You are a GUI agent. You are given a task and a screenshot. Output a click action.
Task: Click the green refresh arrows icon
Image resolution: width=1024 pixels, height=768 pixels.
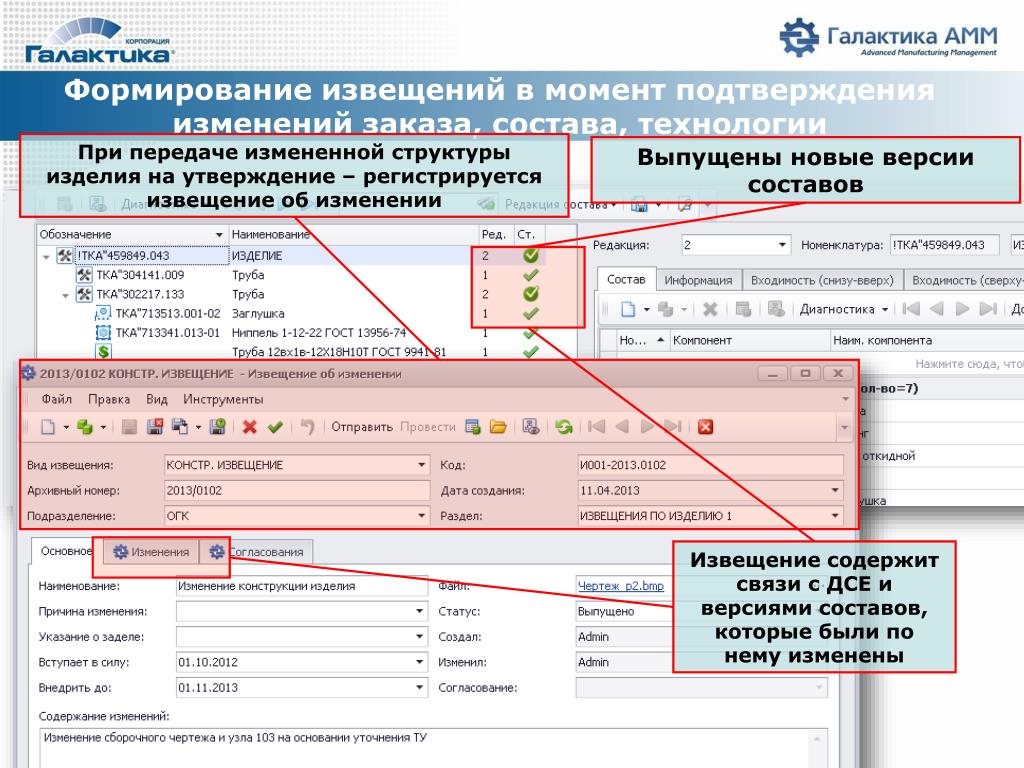point(564,427)
